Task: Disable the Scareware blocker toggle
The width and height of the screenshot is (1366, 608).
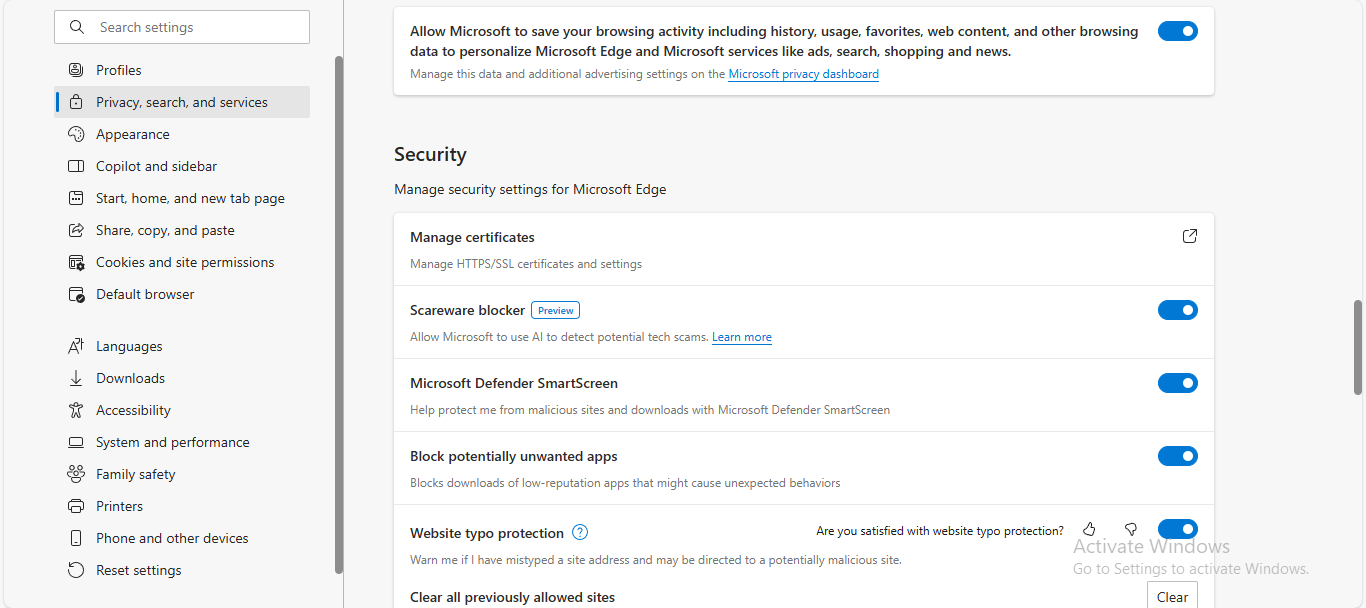Action: [x=1177, y=310]
